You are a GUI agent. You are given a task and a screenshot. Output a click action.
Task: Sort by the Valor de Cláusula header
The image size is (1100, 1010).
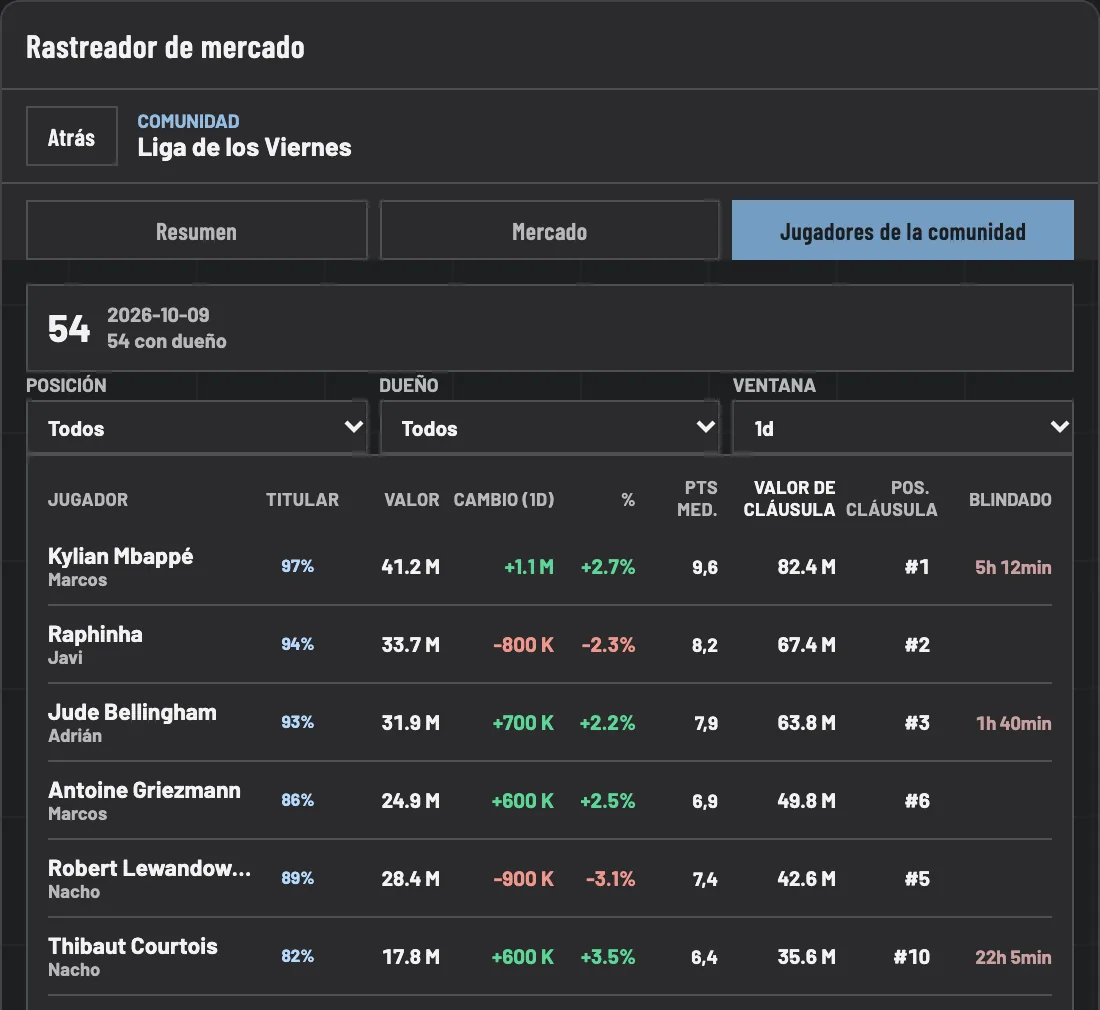[x=789, y=499]
